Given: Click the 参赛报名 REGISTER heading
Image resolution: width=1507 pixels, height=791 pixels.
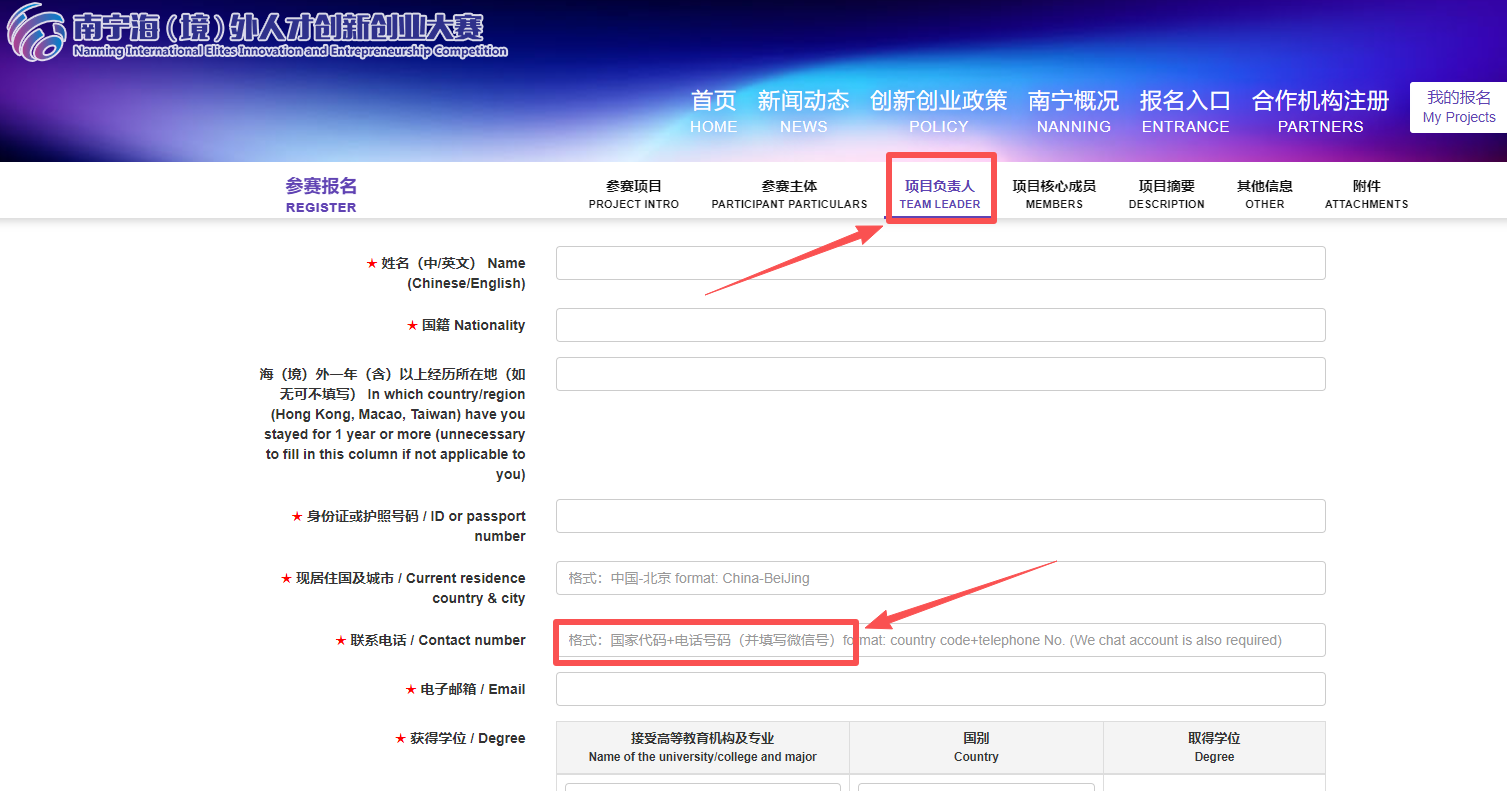Looking at the screenshot, I should pyautogui.click(x=321, y=194).
